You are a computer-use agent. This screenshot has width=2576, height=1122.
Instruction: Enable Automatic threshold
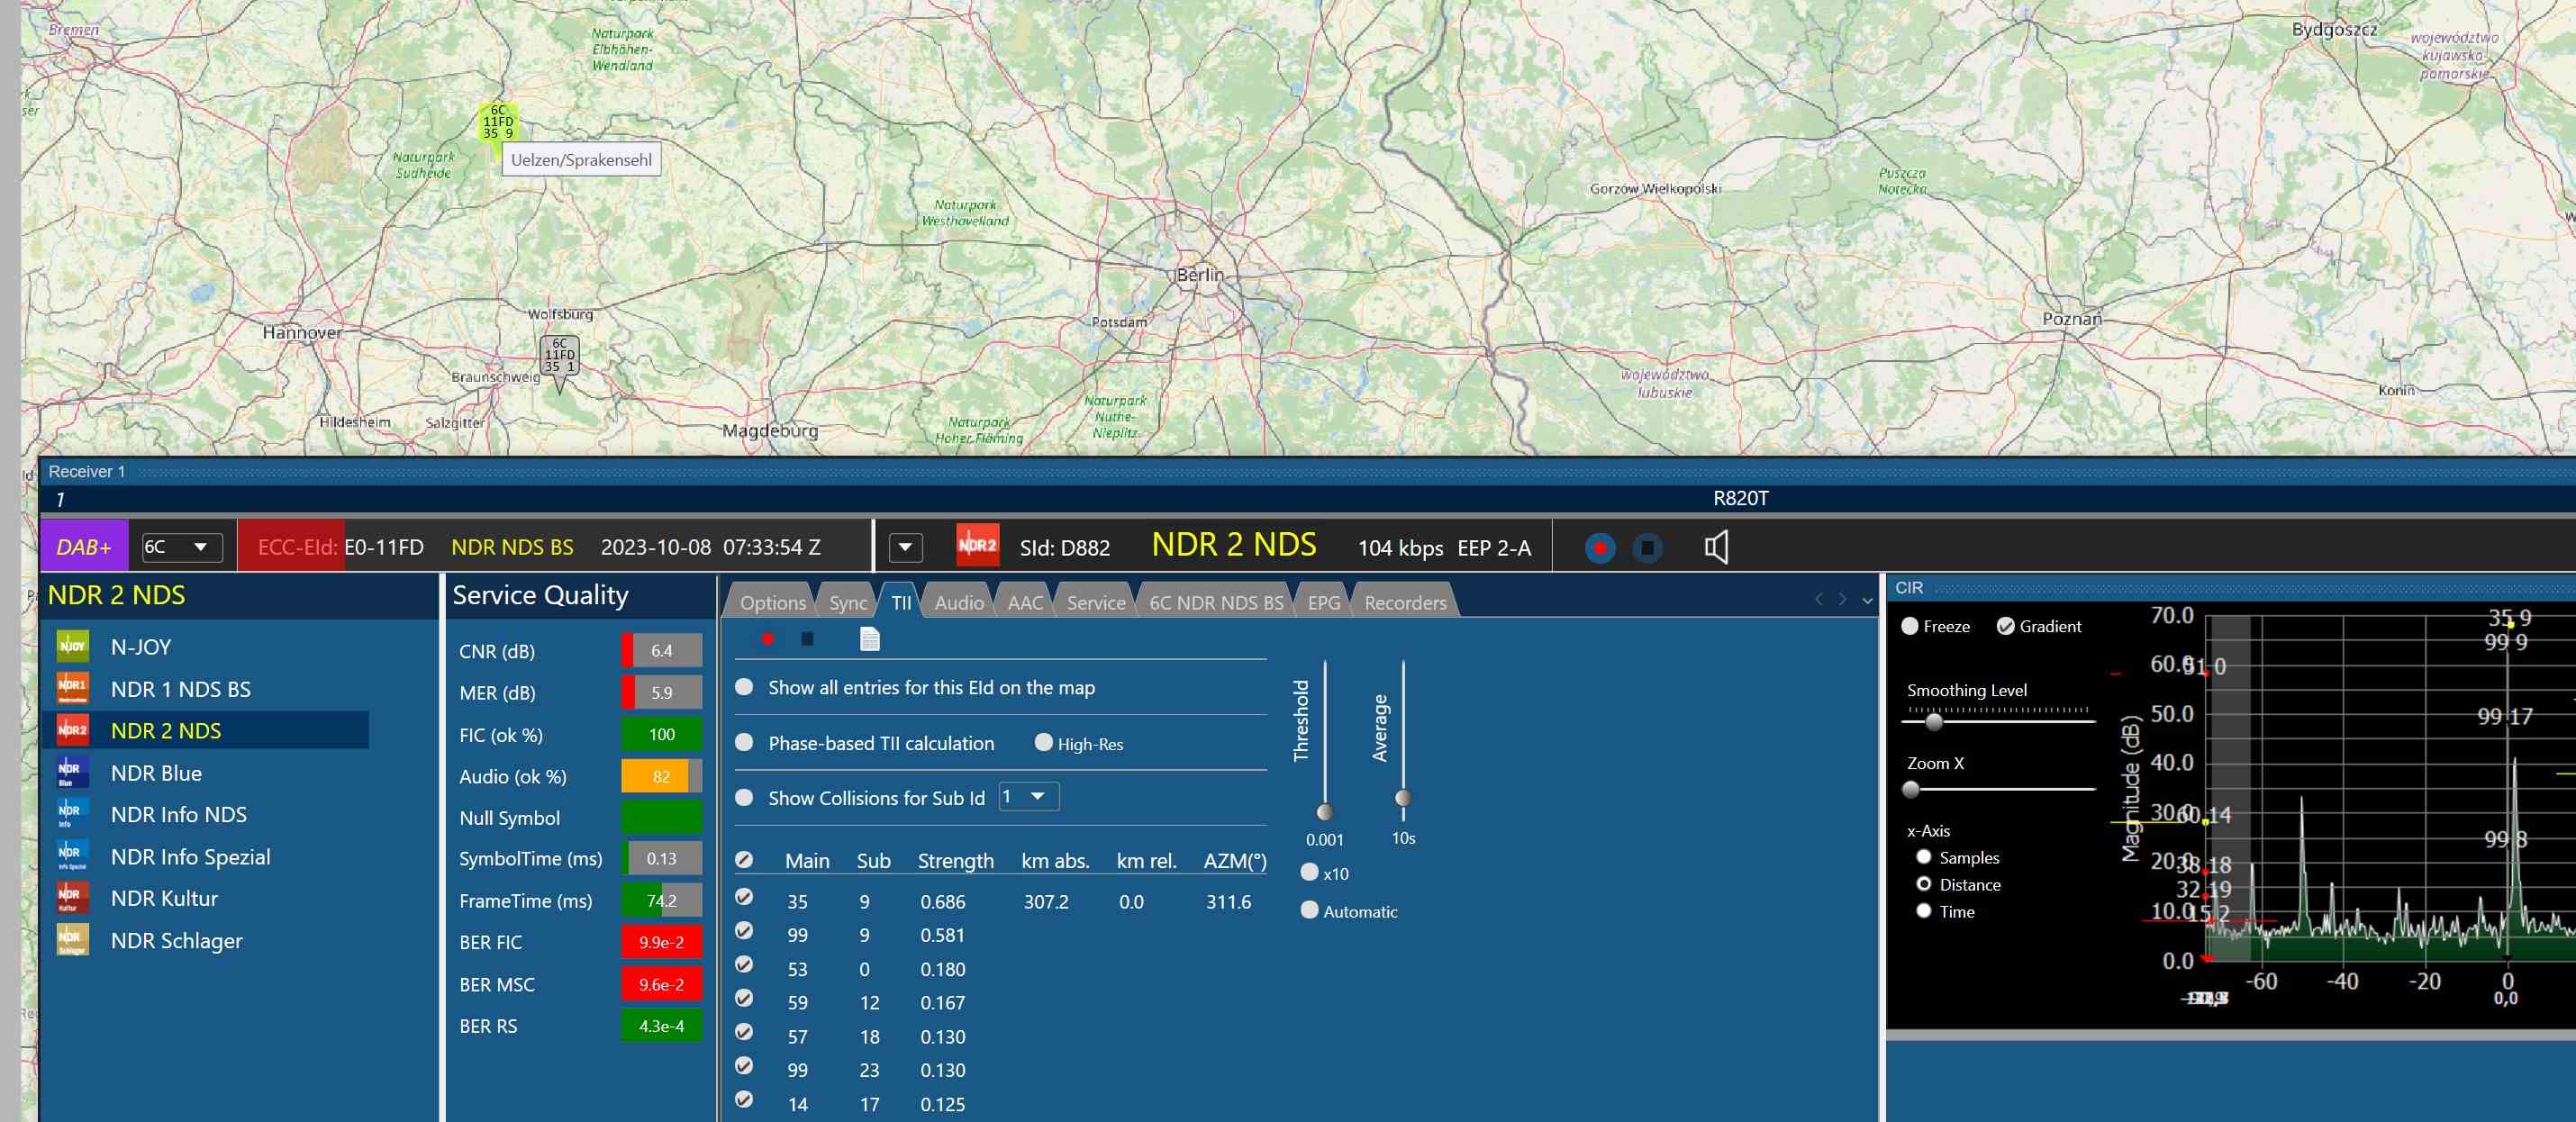coord(1309,911)
